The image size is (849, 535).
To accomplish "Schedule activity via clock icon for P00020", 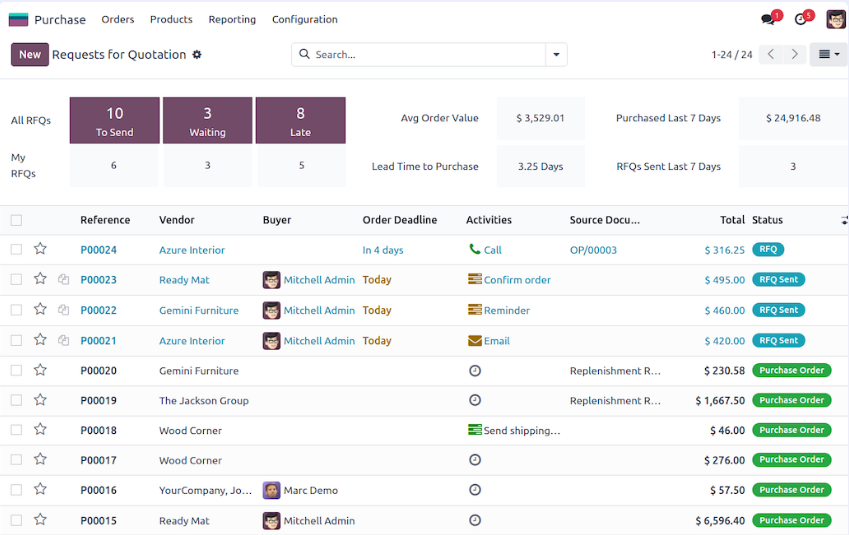I will [x=475, y=371].
